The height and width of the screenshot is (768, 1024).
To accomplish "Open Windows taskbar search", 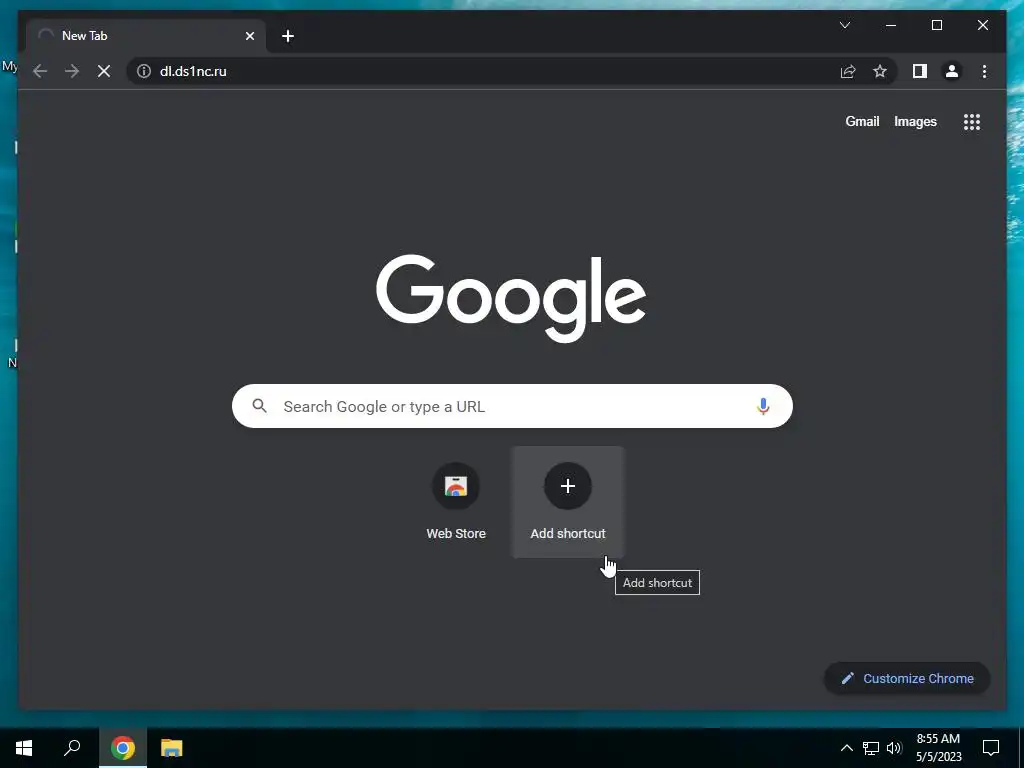I will click(72, 748).
